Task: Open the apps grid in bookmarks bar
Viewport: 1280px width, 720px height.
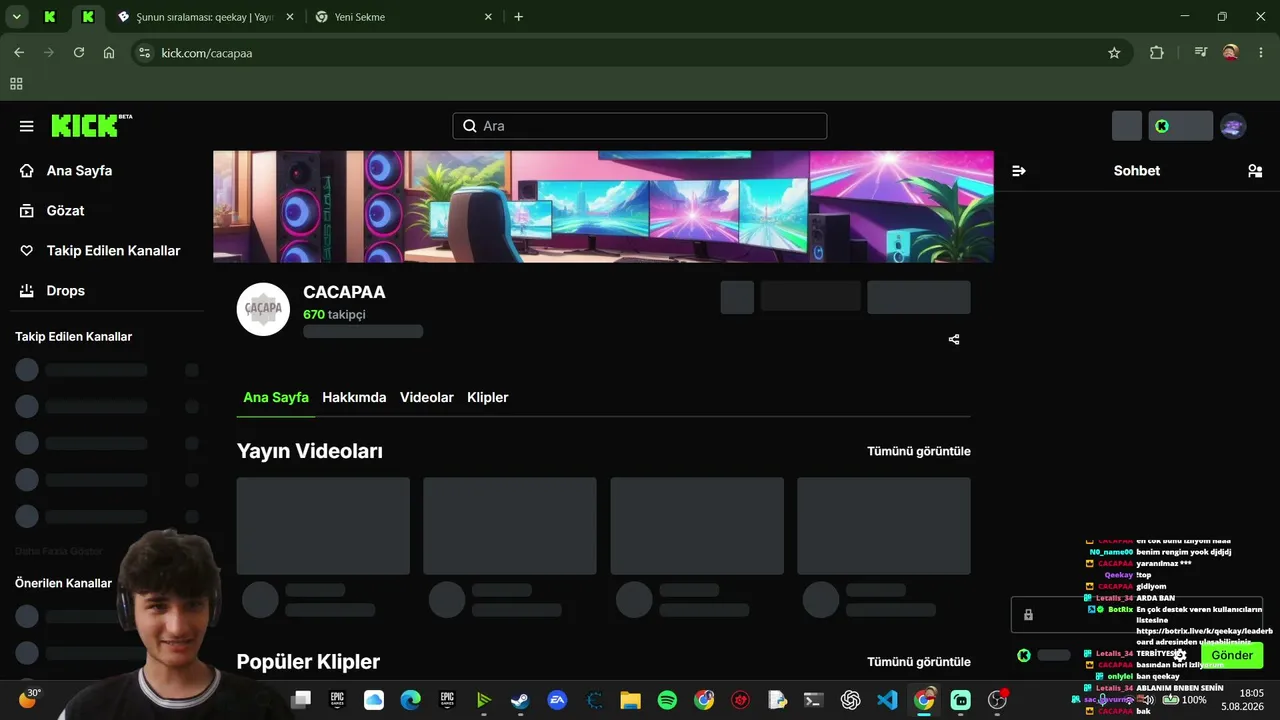Action: click(x=16, y=84)
